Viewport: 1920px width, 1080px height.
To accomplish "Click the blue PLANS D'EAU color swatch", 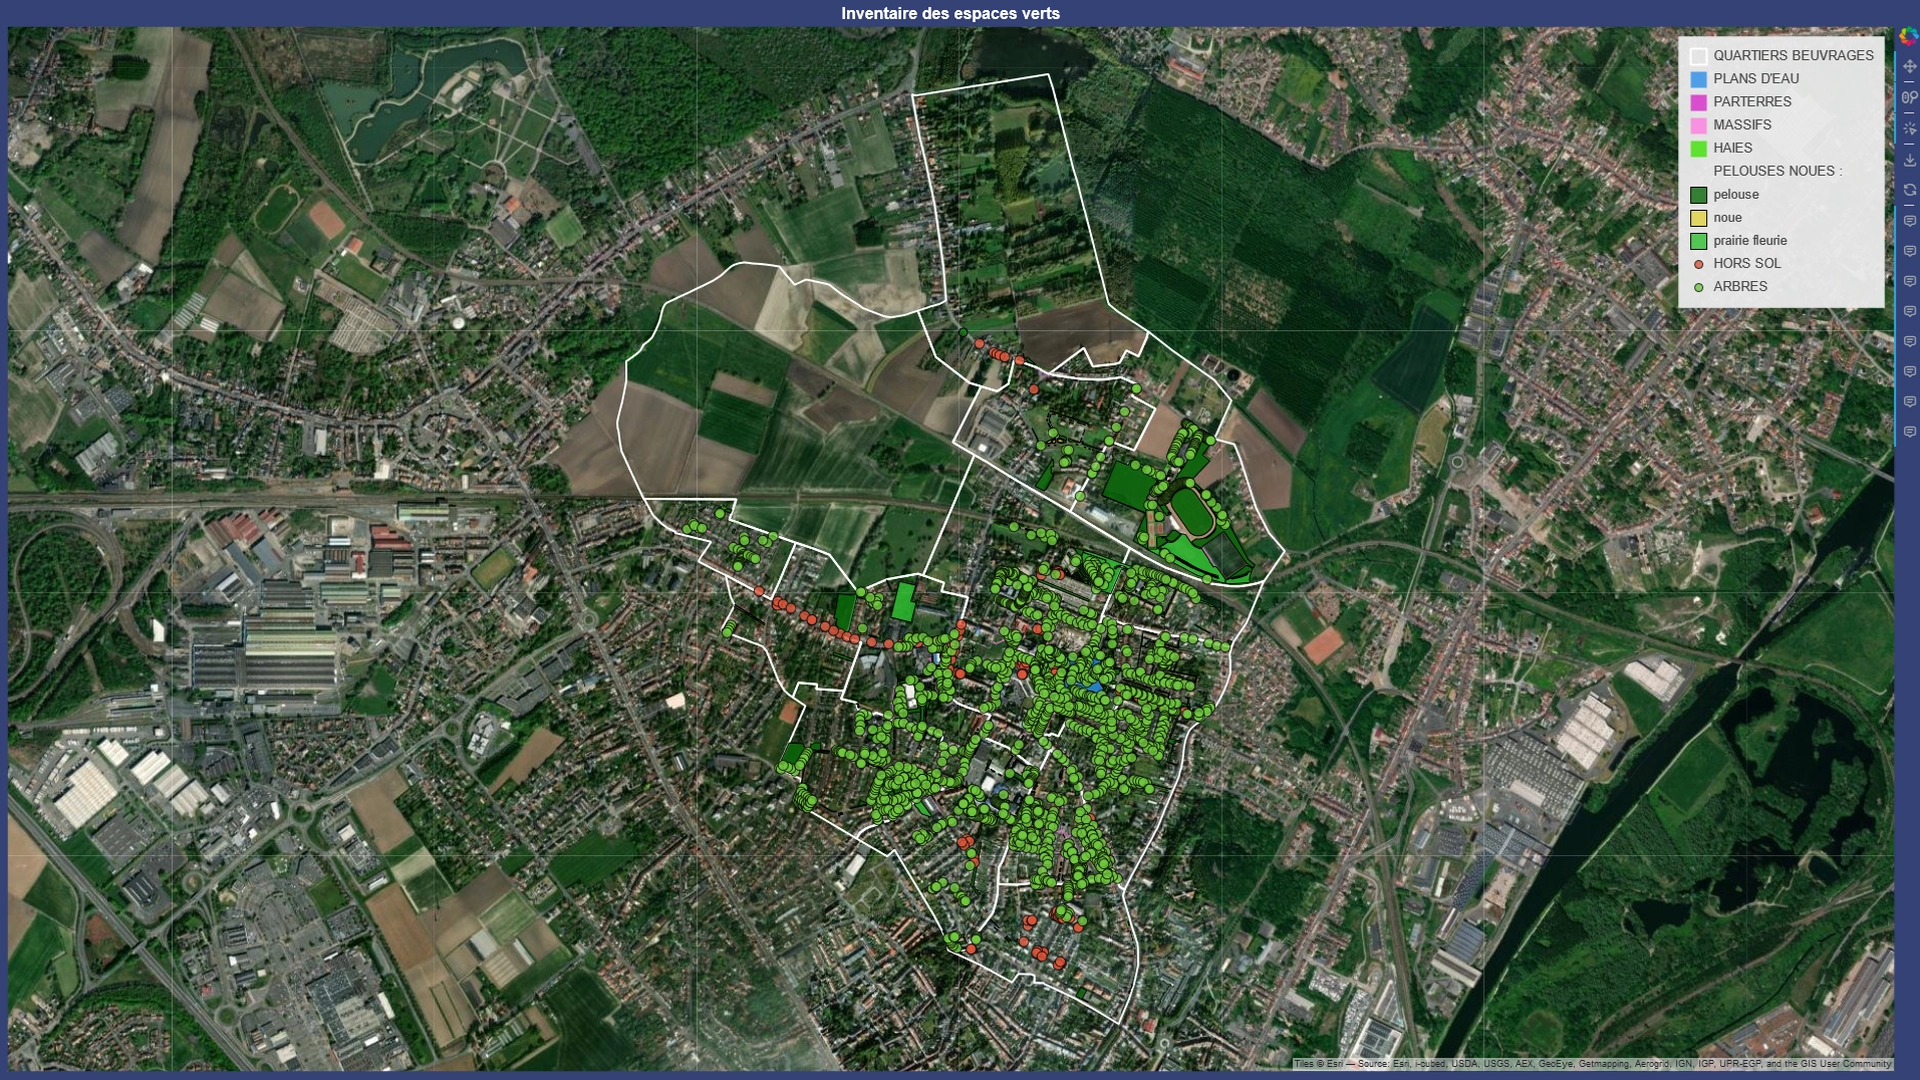I will tap(1697, 79).
